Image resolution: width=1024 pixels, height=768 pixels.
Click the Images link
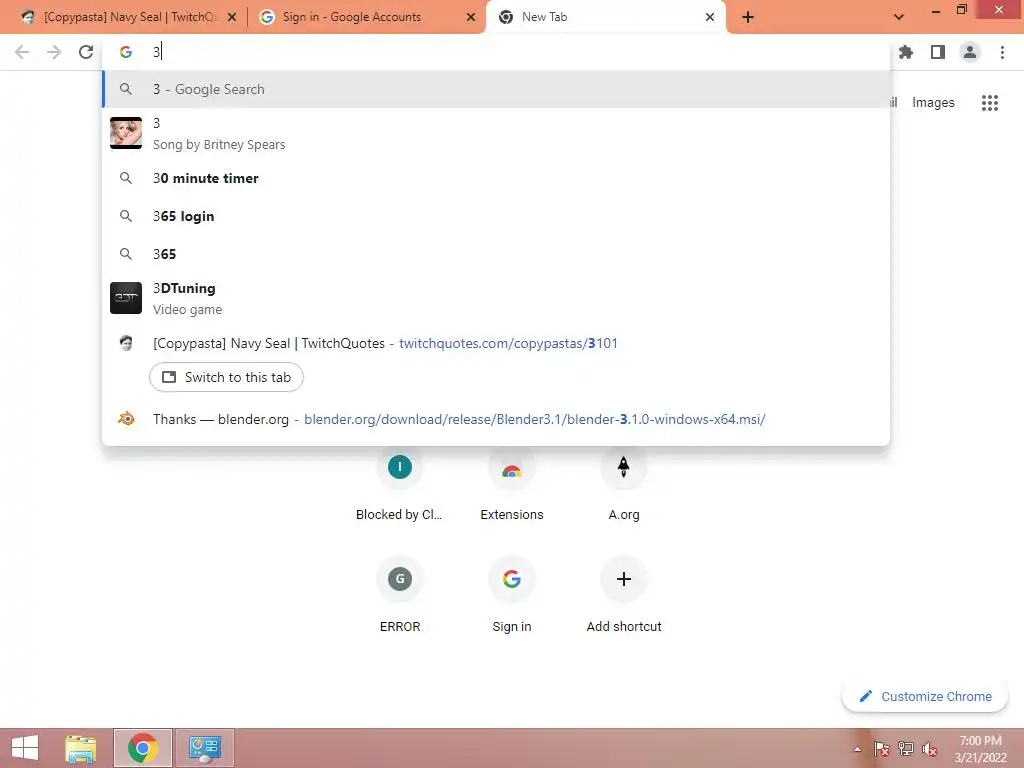click(933, 103)
